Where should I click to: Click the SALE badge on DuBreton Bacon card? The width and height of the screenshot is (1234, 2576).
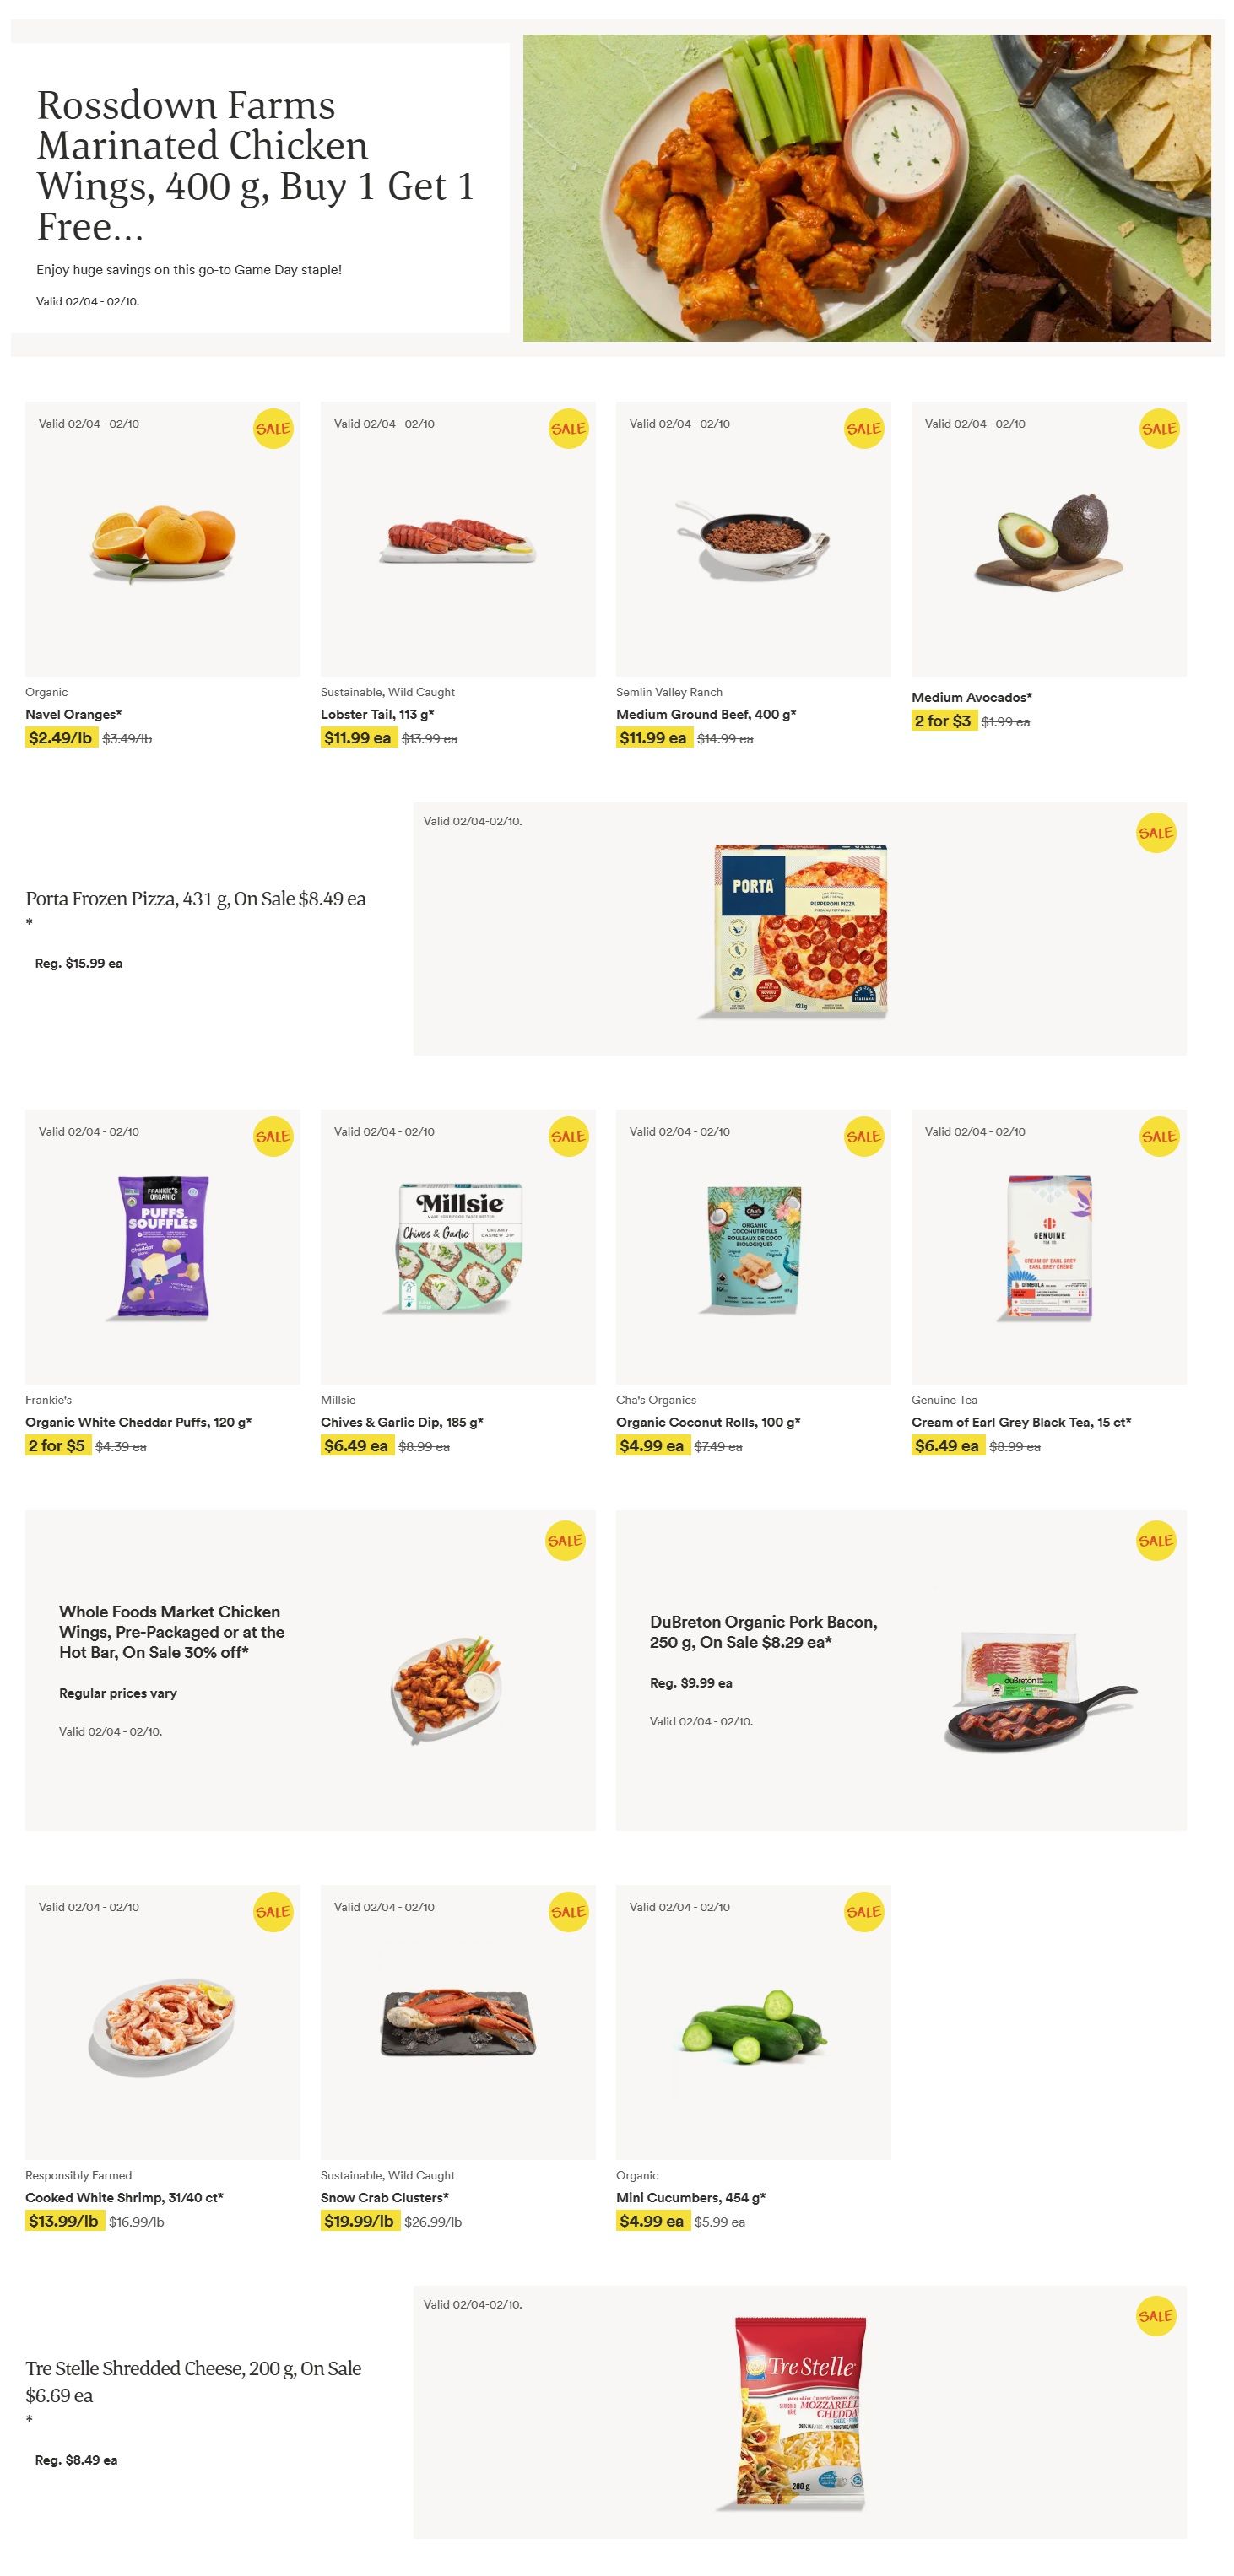click(x=1155, y=1541)
